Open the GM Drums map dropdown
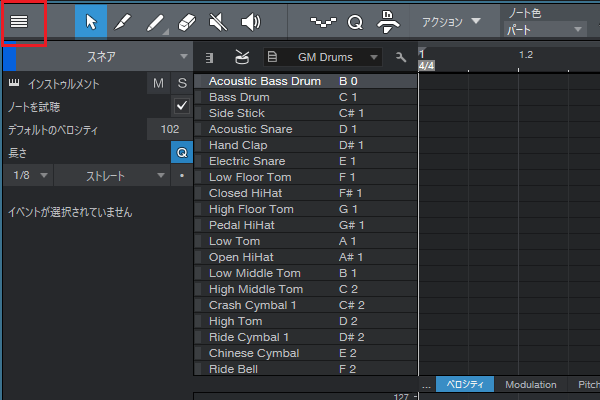 coord(323,57)
